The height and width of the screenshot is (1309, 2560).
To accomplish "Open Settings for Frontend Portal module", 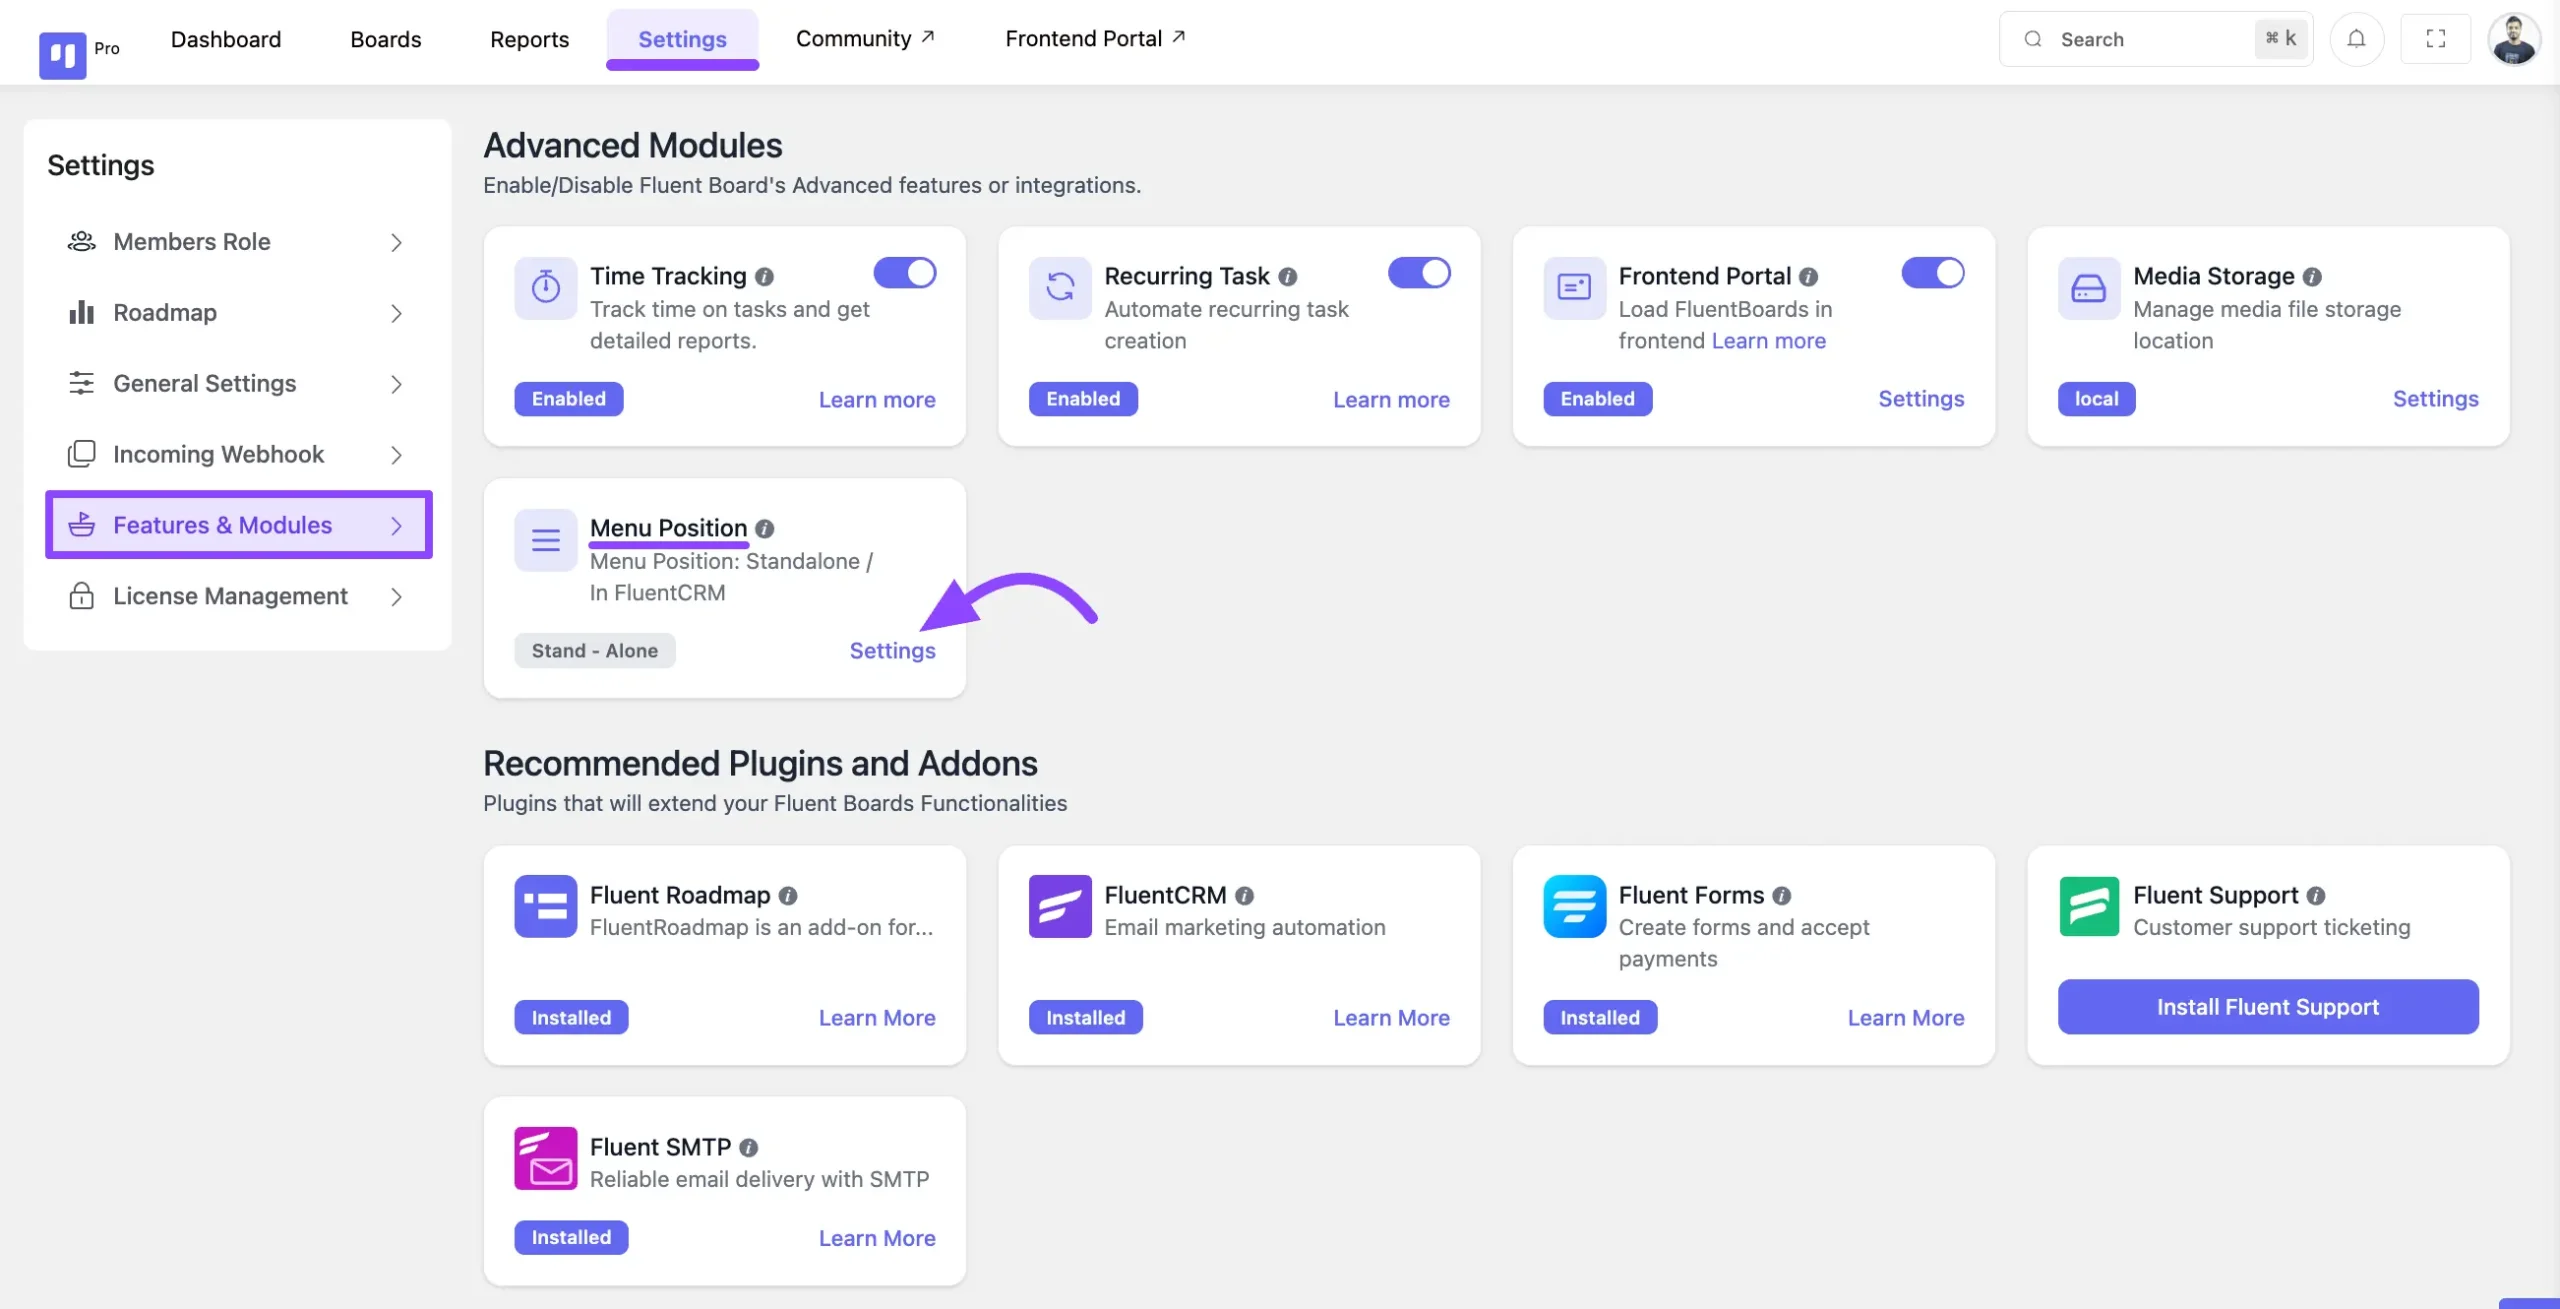I will click(1921, 399).
